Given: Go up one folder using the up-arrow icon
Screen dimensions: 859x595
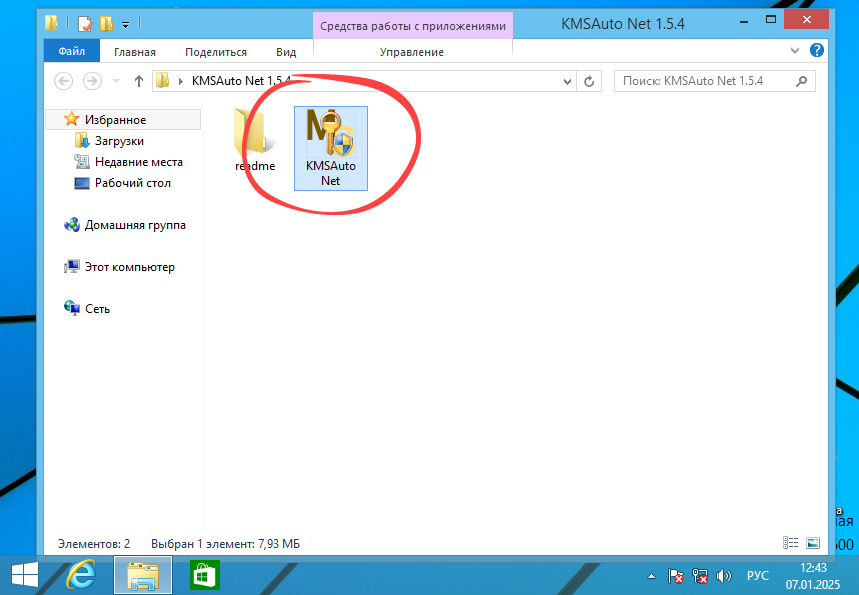Looking at the screenshot, I should pyautogui.click(x=137, y=81).
